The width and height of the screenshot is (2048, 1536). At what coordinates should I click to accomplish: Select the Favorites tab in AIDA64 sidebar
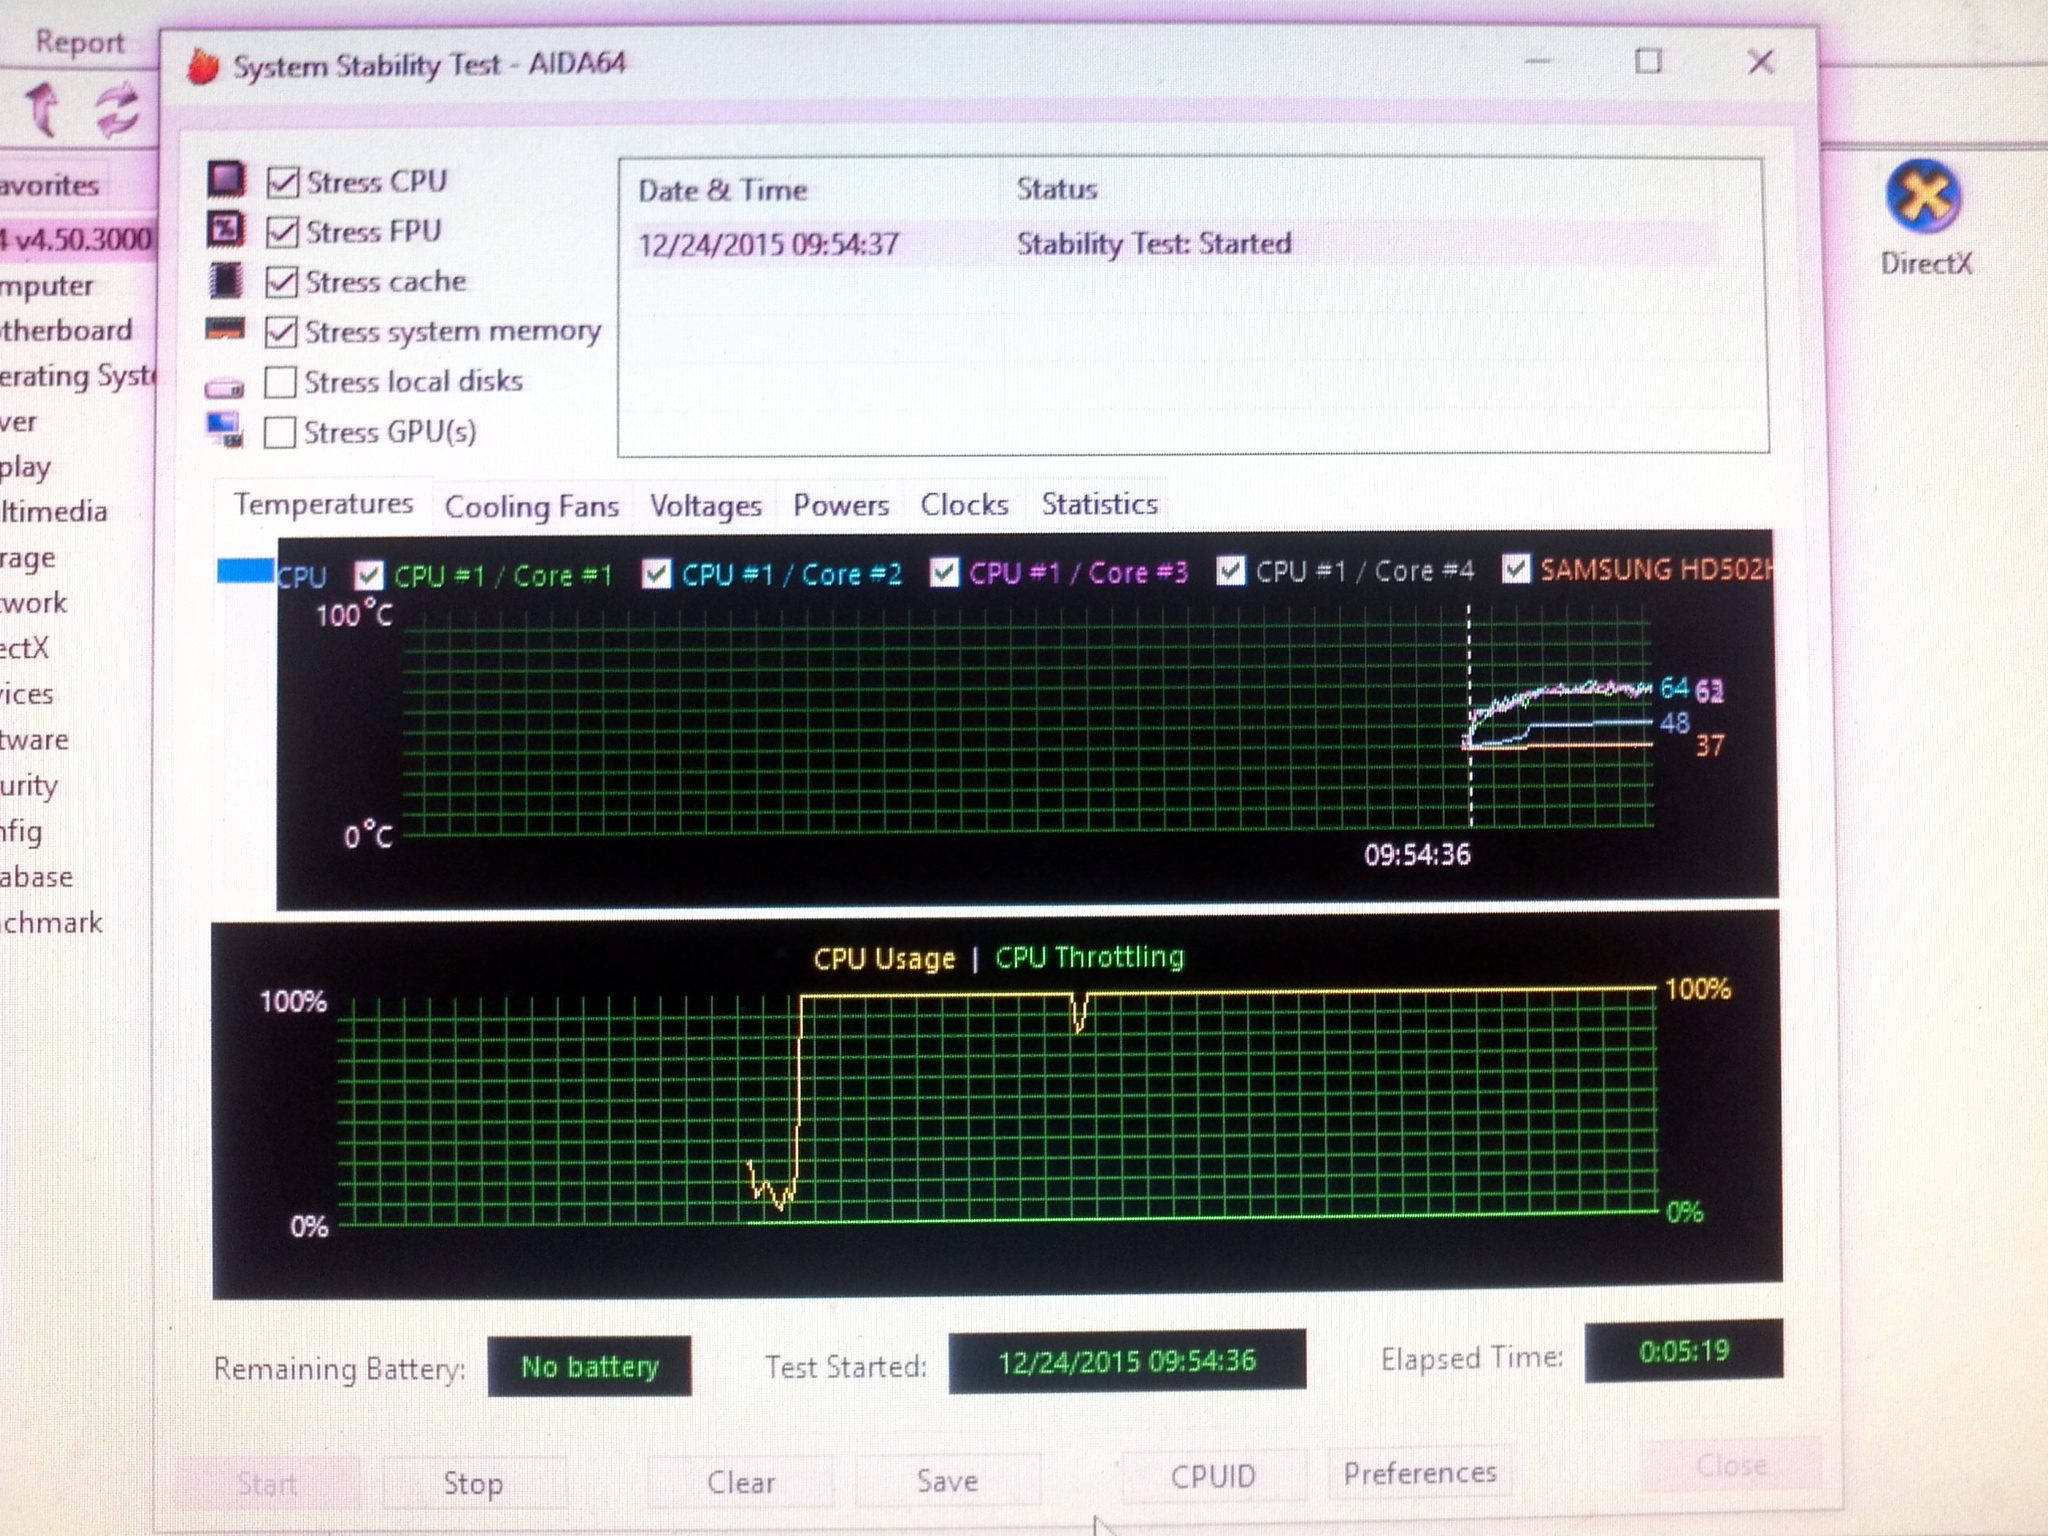50,185
